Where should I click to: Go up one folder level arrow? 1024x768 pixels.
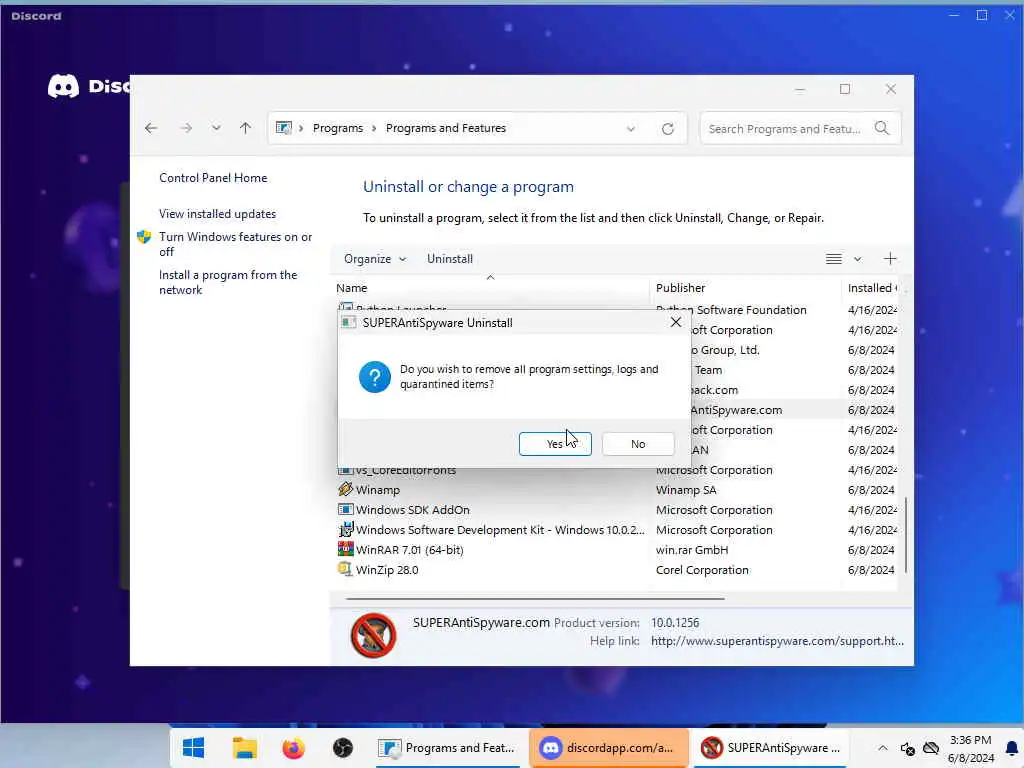click(x=246, y=128)
